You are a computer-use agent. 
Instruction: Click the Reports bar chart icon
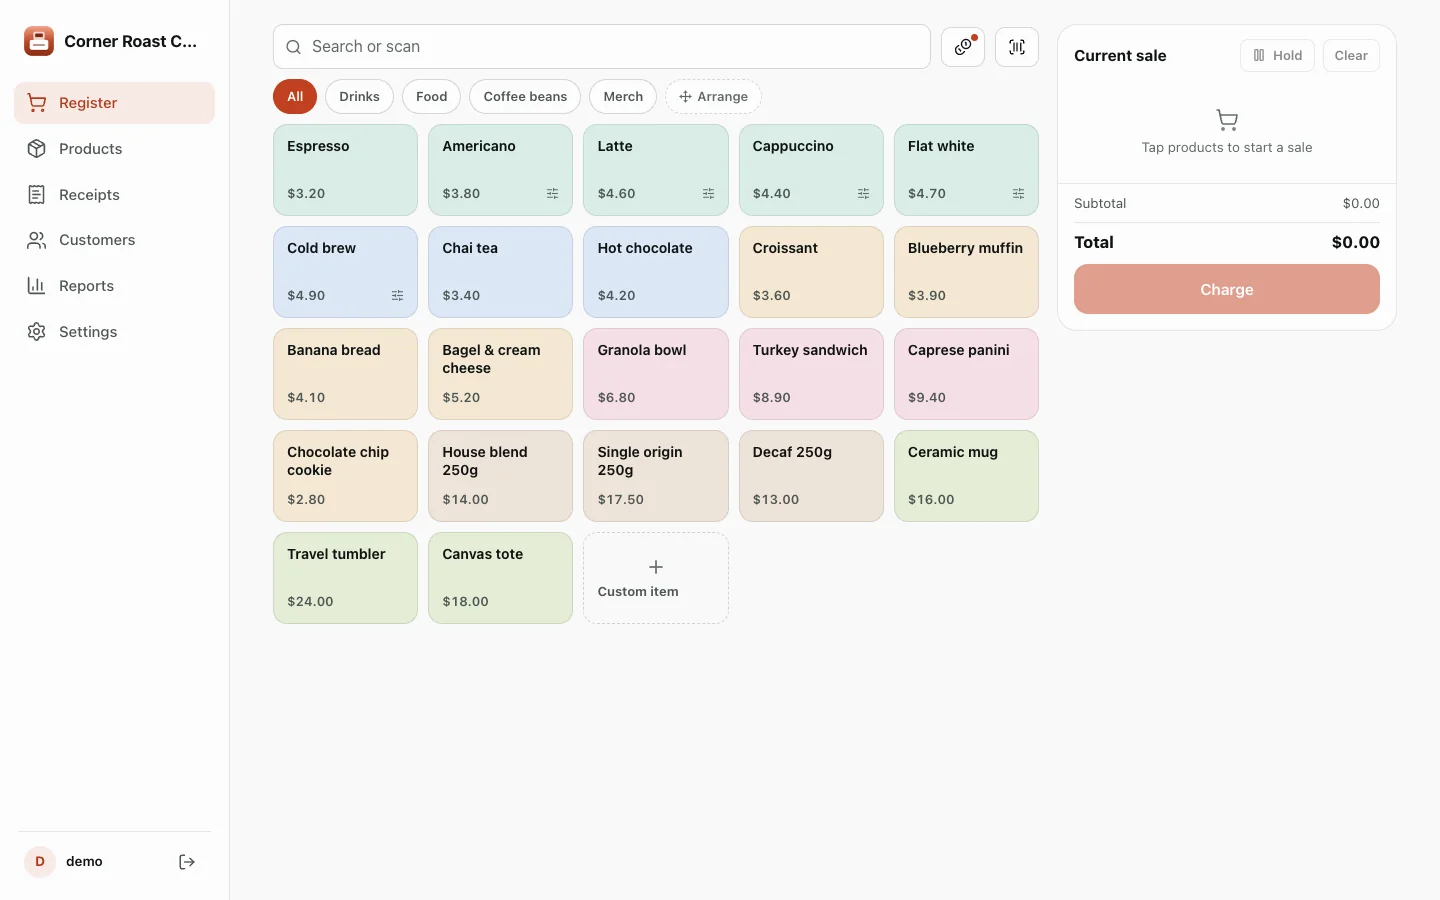tap(37, 286)
